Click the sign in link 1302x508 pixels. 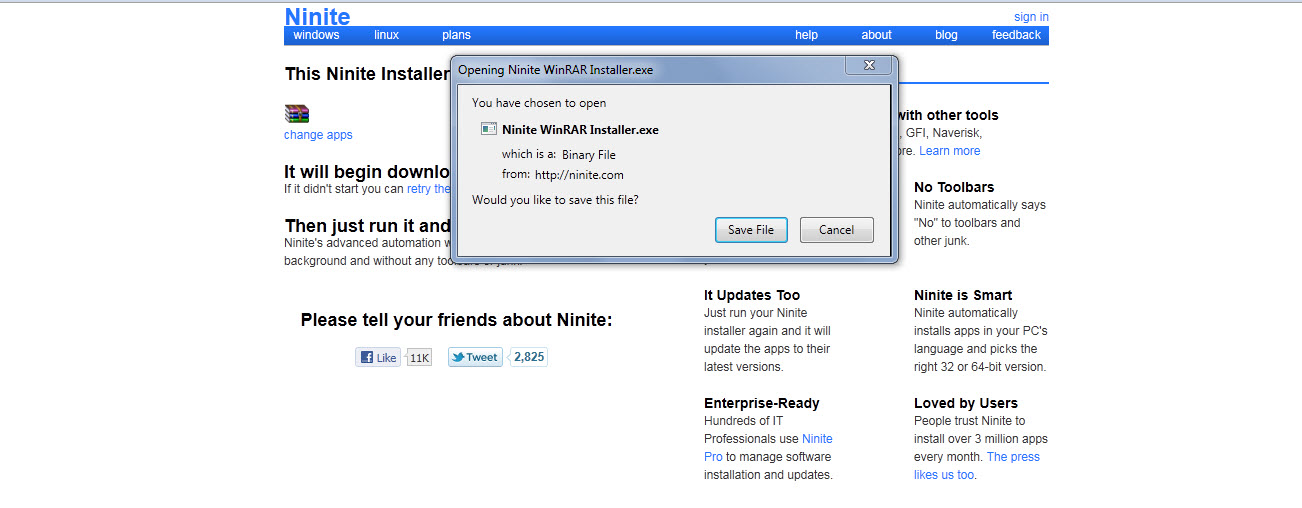[x=1031, y=17]
